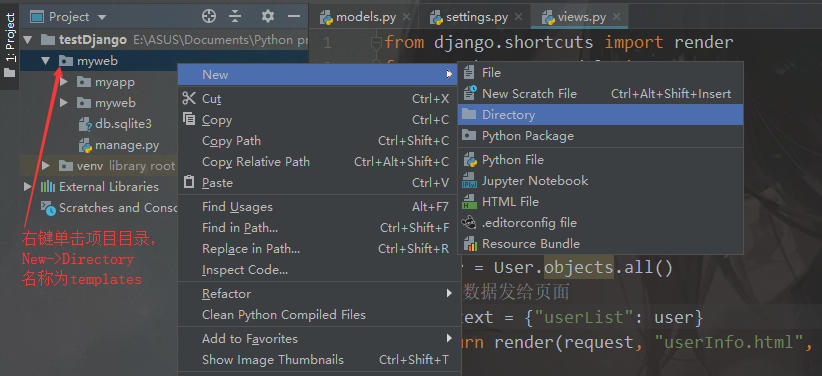
Task: Close the settings.py tab
Action: click(518, 17)
